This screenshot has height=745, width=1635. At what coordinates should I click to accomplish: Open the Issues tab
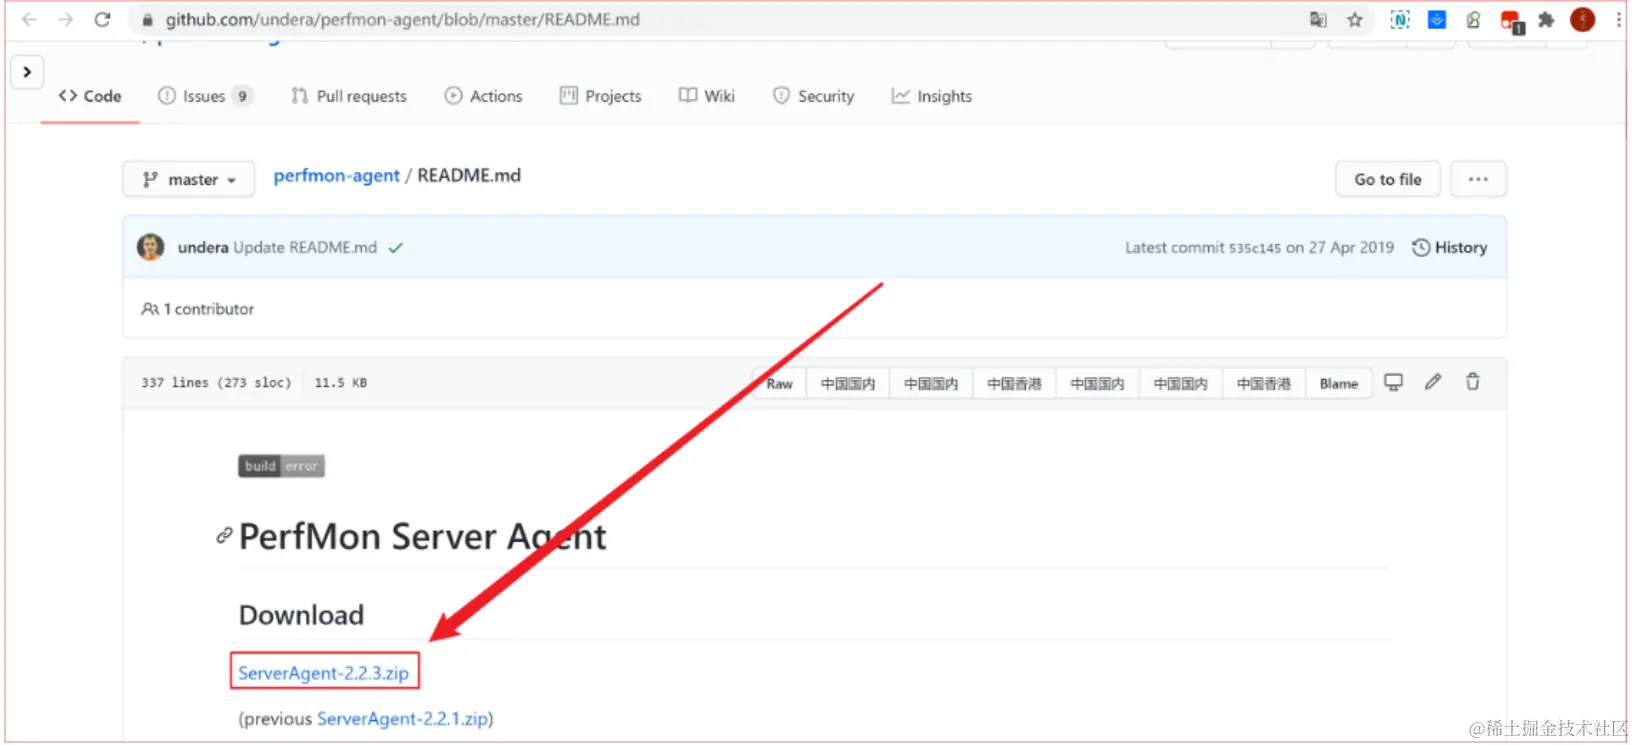point(205,96)
